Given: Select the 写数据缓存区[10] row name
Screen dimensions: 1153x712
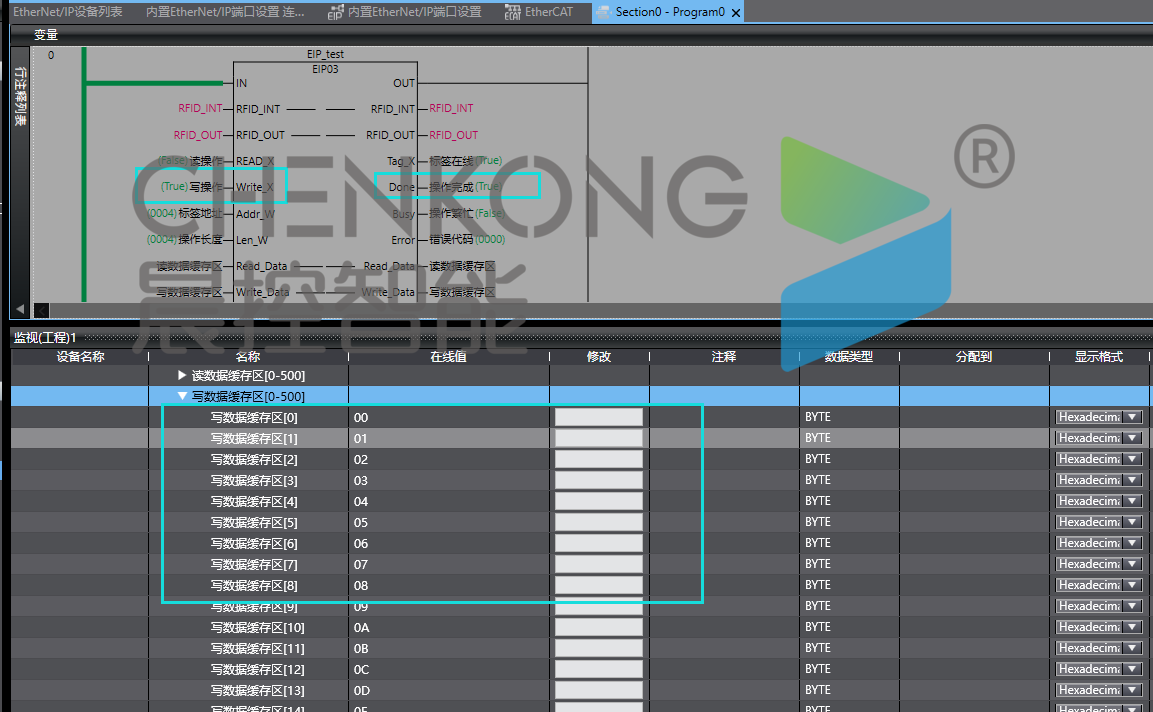Looking at the screenshot, I should [257, 627].
